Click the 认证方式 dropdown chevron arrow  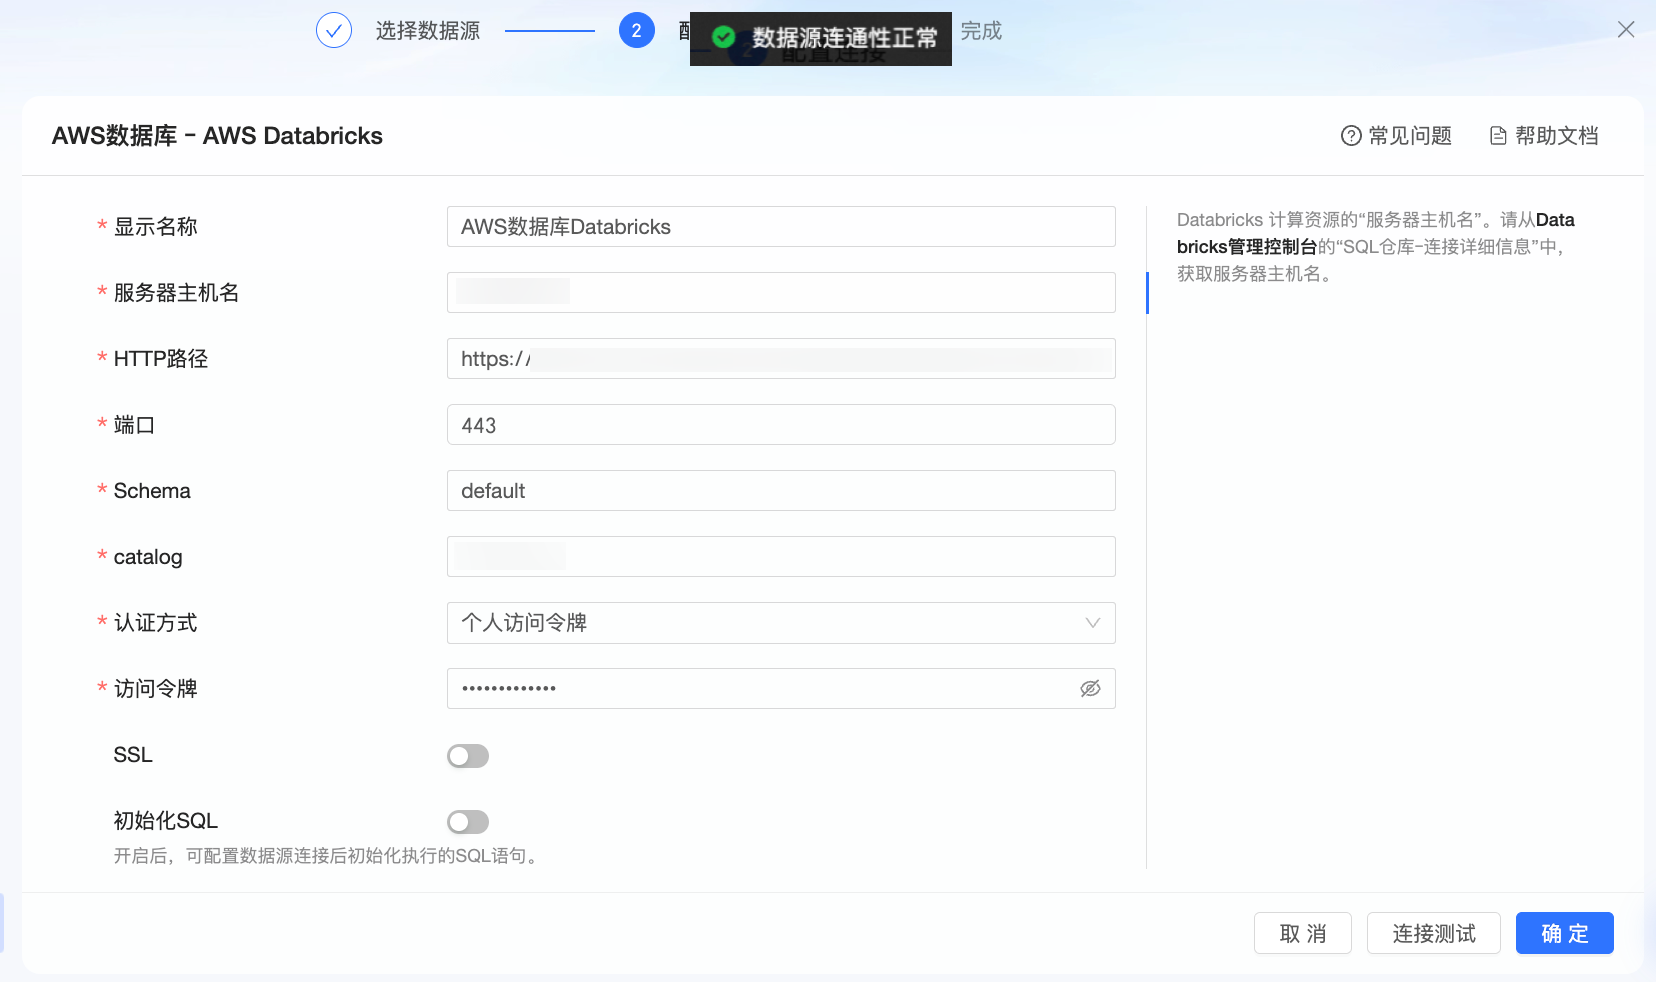tap(1093, 623)
